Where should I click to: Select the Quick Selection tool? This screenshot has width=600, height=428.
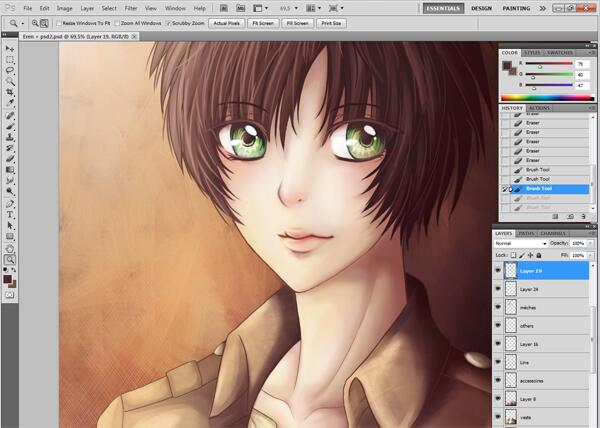point(10,81)
